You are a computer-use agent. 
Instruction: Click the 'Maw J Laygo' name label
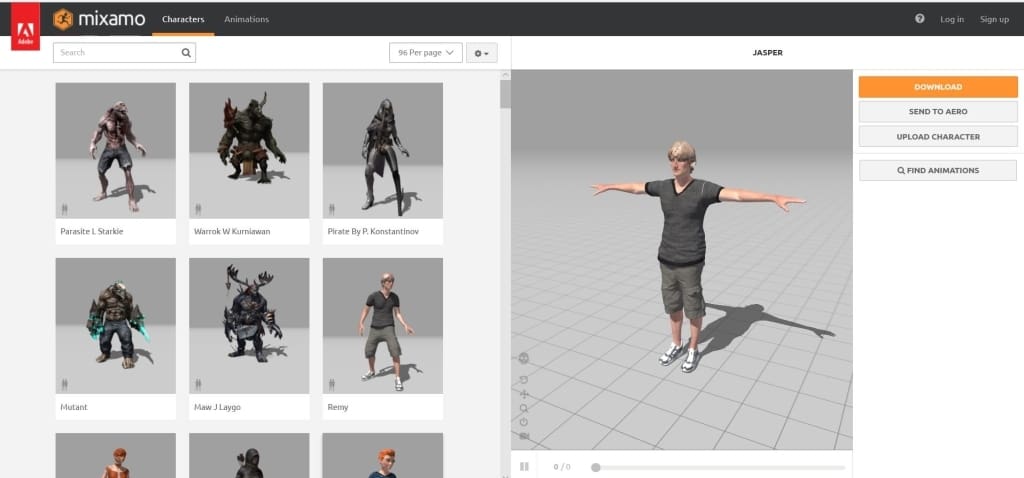pos(217,407)
